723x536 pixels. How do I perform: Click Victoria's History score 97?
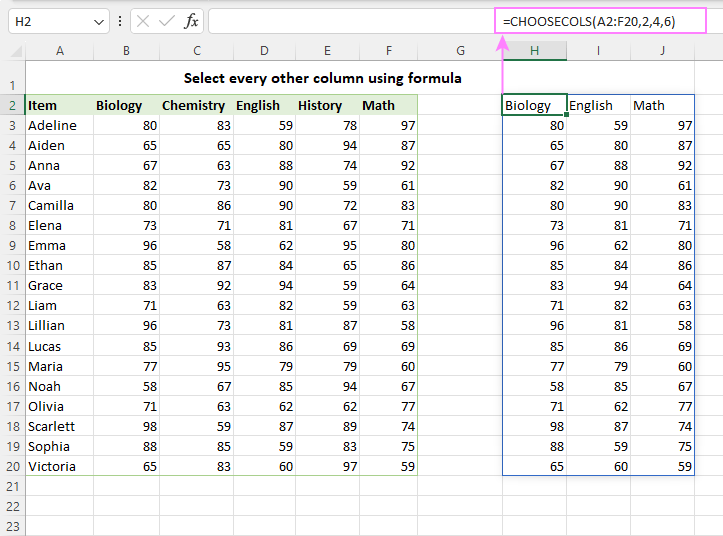click(327, 466)
